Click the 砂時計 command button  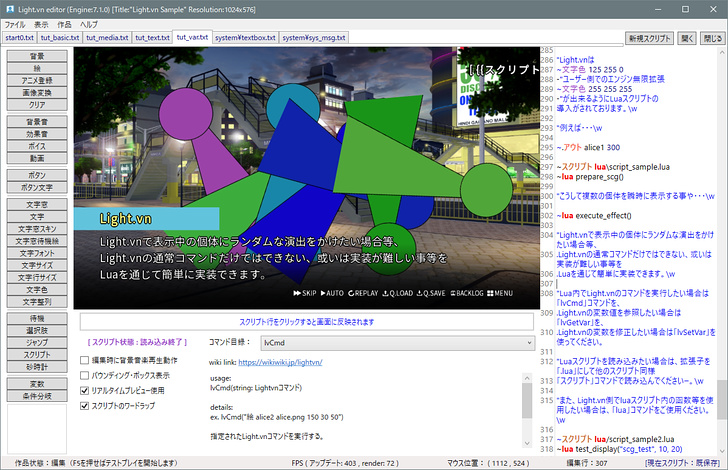coord(37,366)
